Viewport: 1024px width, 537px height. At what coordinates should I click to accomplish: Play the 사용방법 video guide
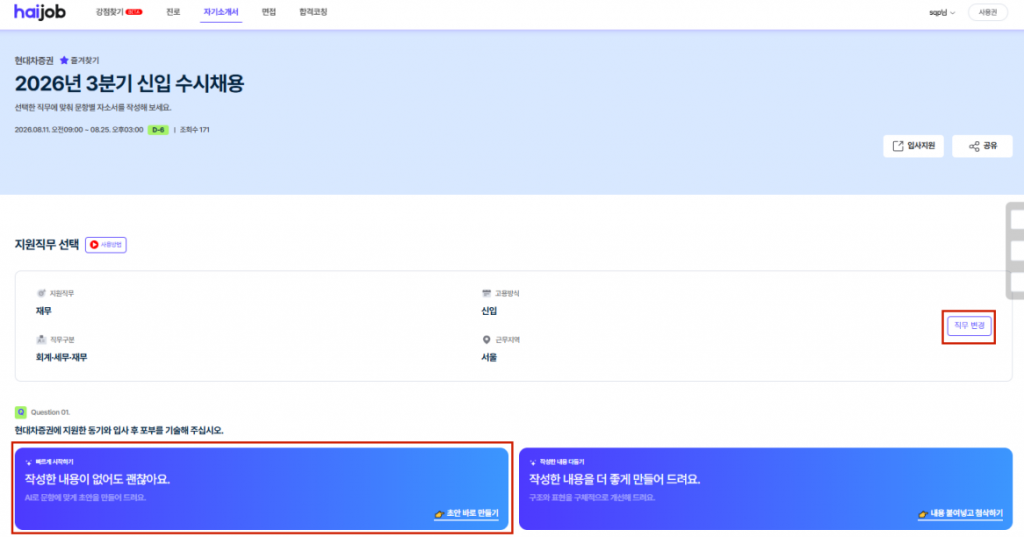106,245
